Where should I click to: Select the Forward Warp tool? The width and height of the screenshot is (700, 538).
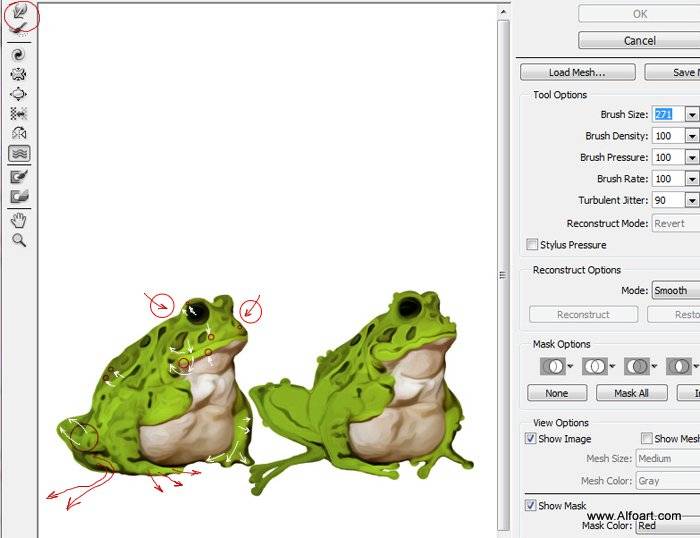click(x=20, y=12)
